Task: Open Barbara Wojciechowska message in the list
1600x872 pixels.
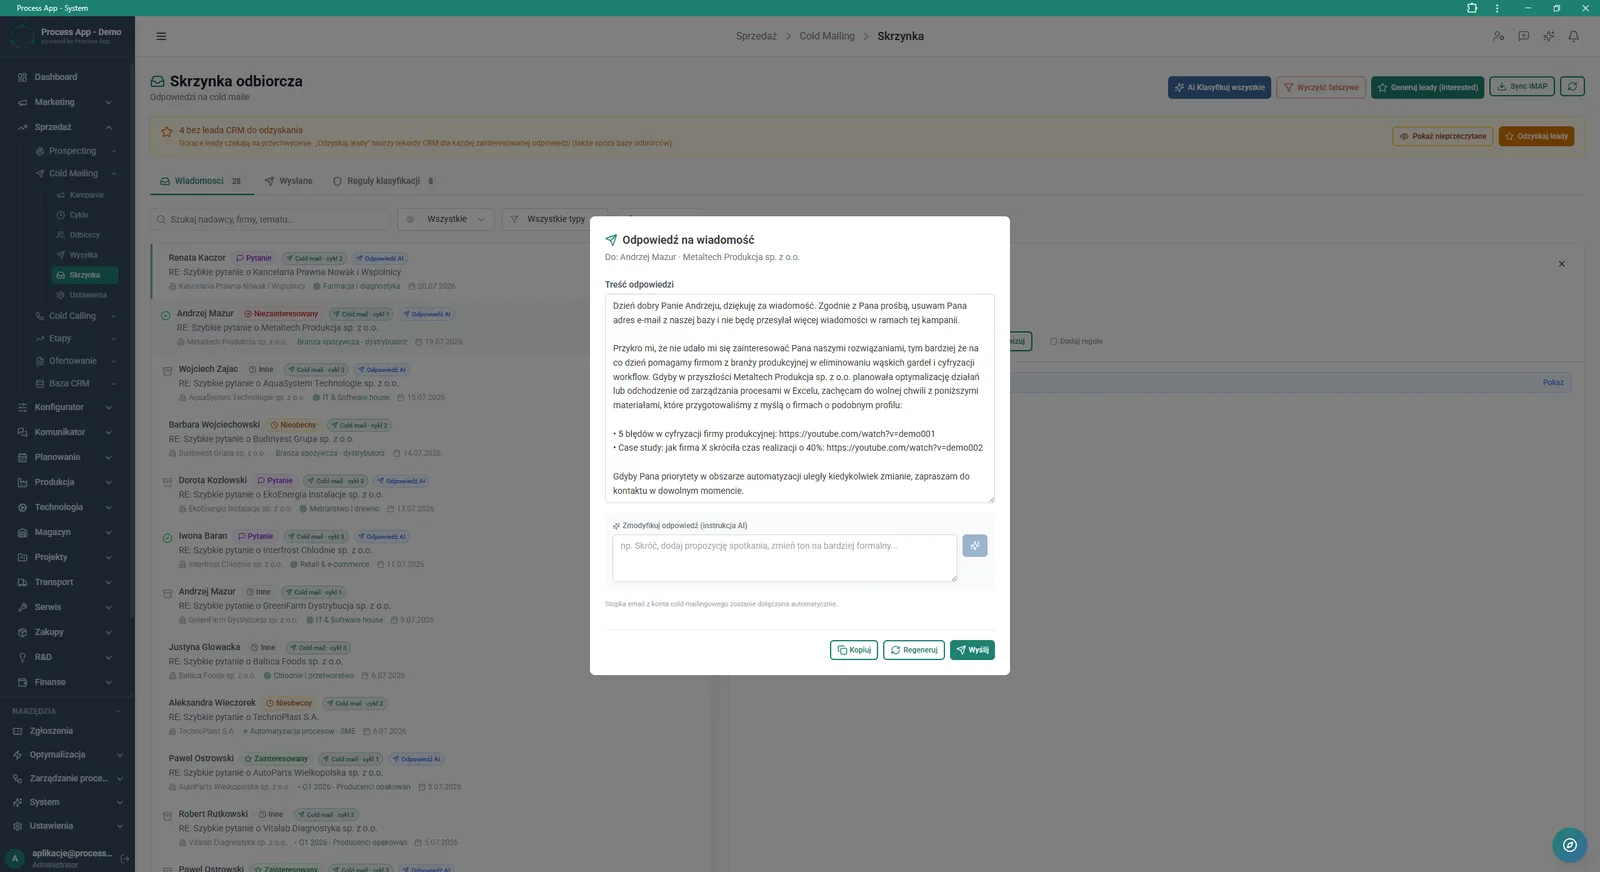Action: tap(430, 439)
